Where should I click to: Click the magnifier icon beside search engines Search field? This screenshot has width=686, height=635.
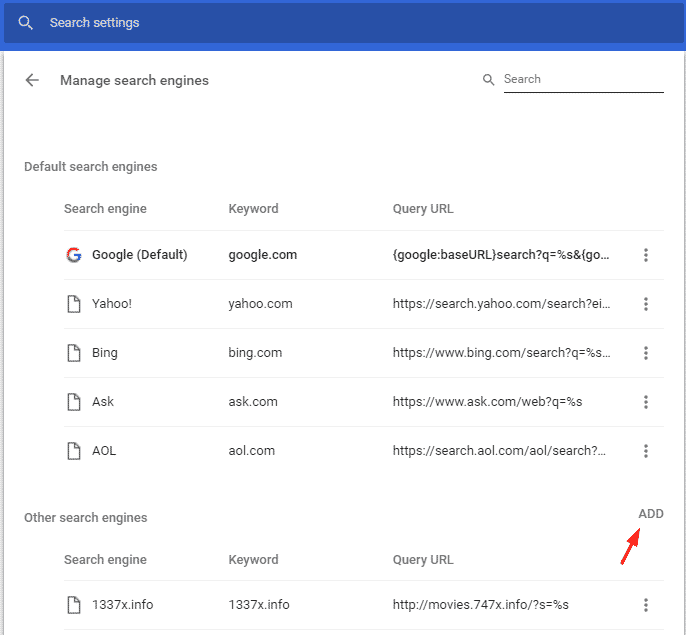489,80
